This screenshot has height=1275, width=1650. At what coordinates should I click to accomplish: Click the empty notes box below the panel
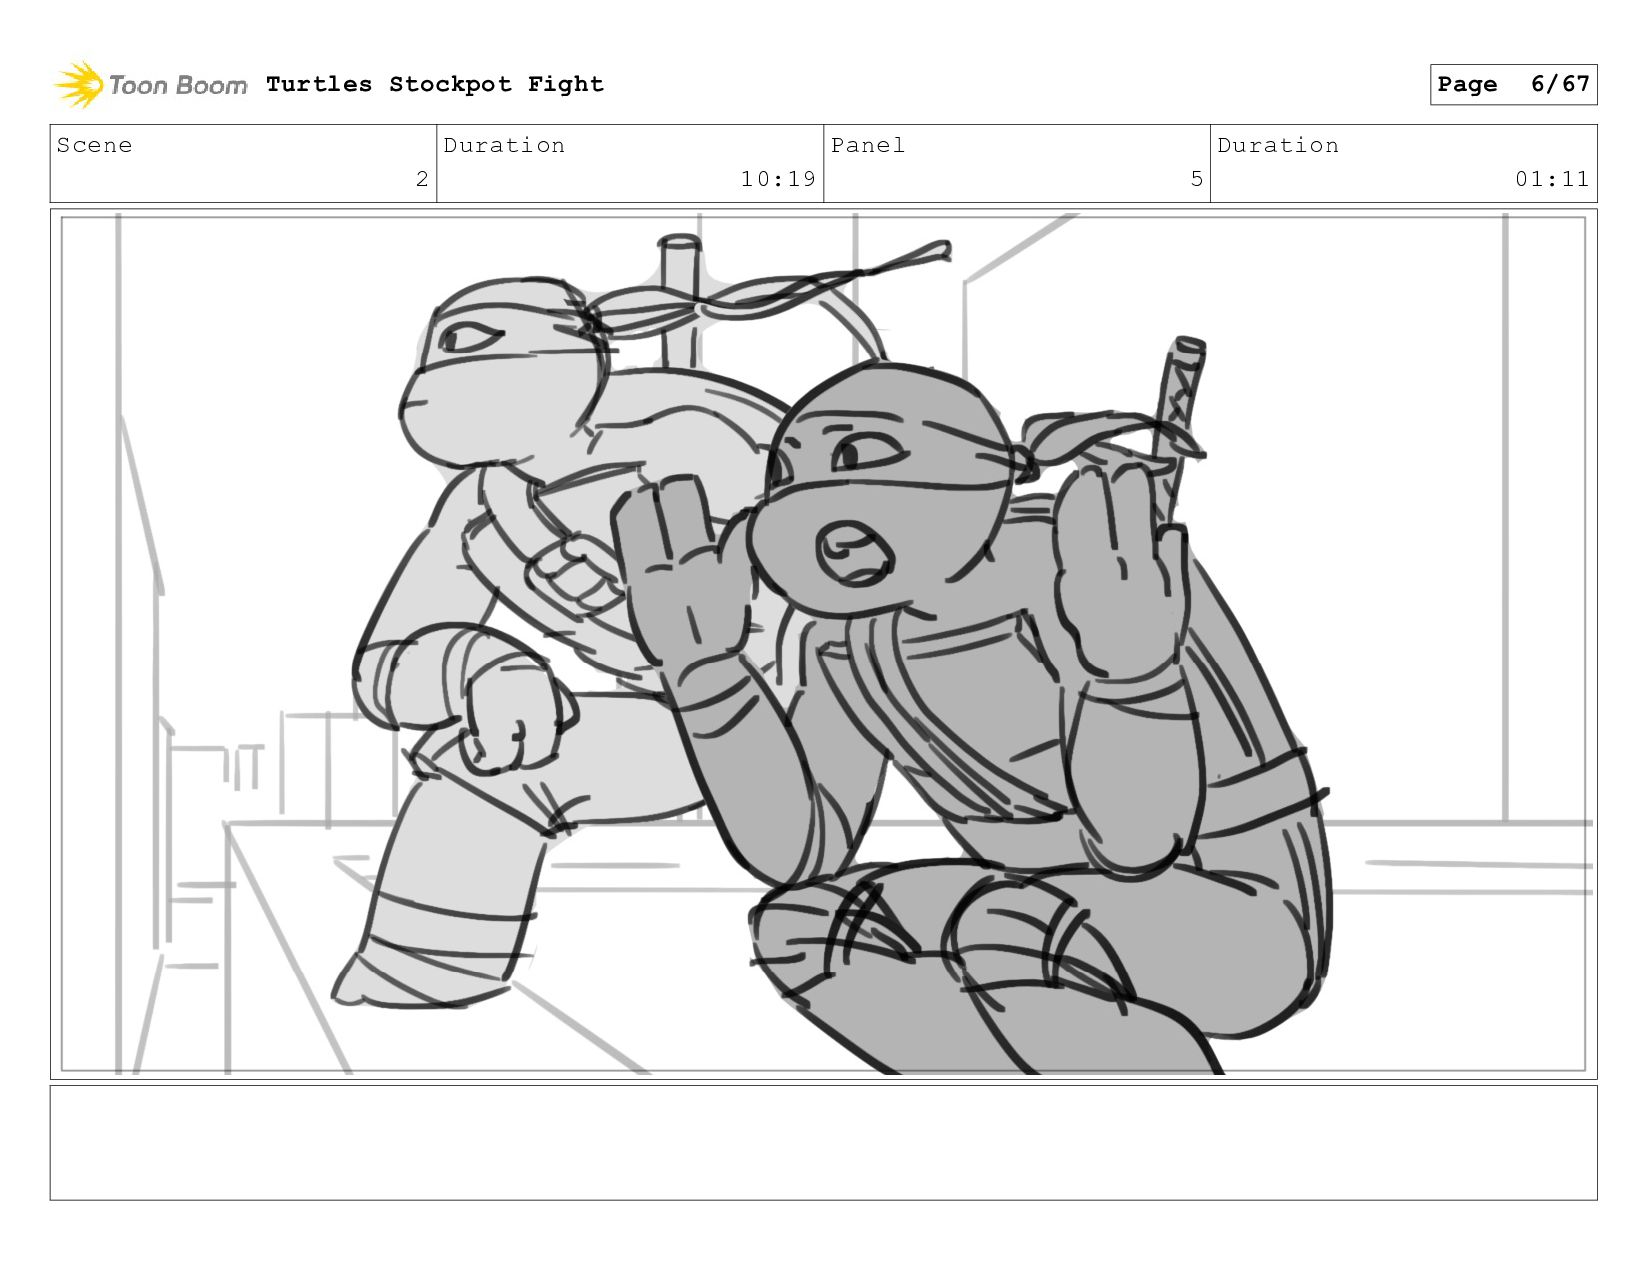coord(824,1143)
